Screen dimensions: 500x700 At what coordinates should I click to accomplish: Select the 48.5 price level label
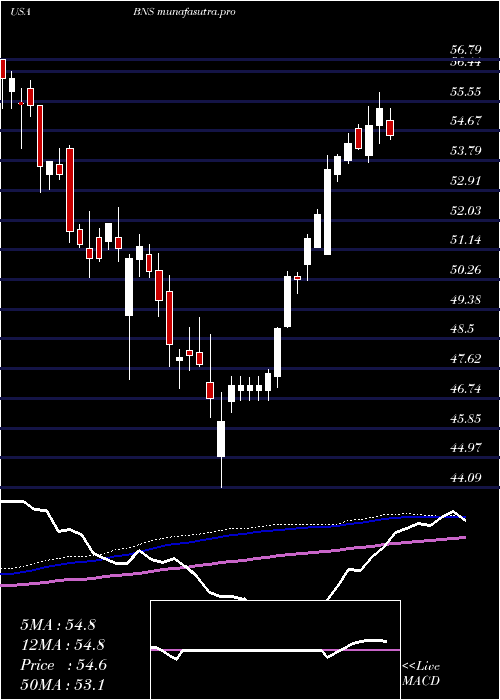coord(462,329)
